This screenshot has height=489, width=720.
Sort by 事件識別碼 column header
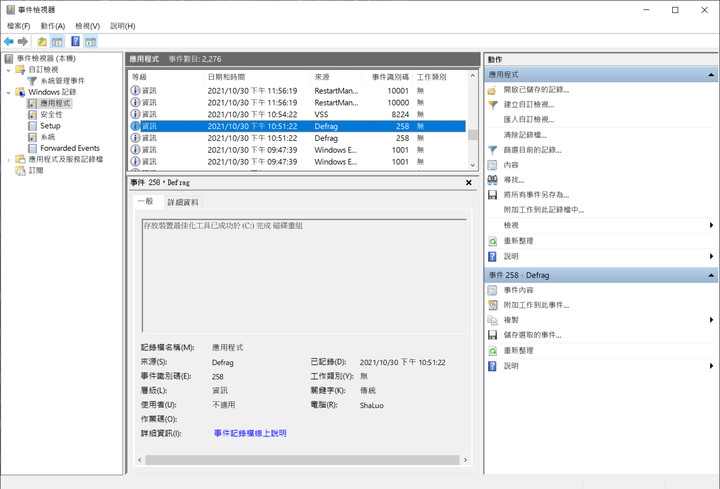(x=388, y=77)
